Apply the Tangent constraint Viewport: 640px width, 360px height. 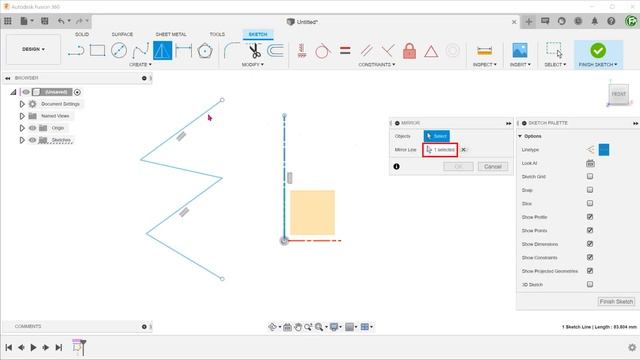coord(322,51)
